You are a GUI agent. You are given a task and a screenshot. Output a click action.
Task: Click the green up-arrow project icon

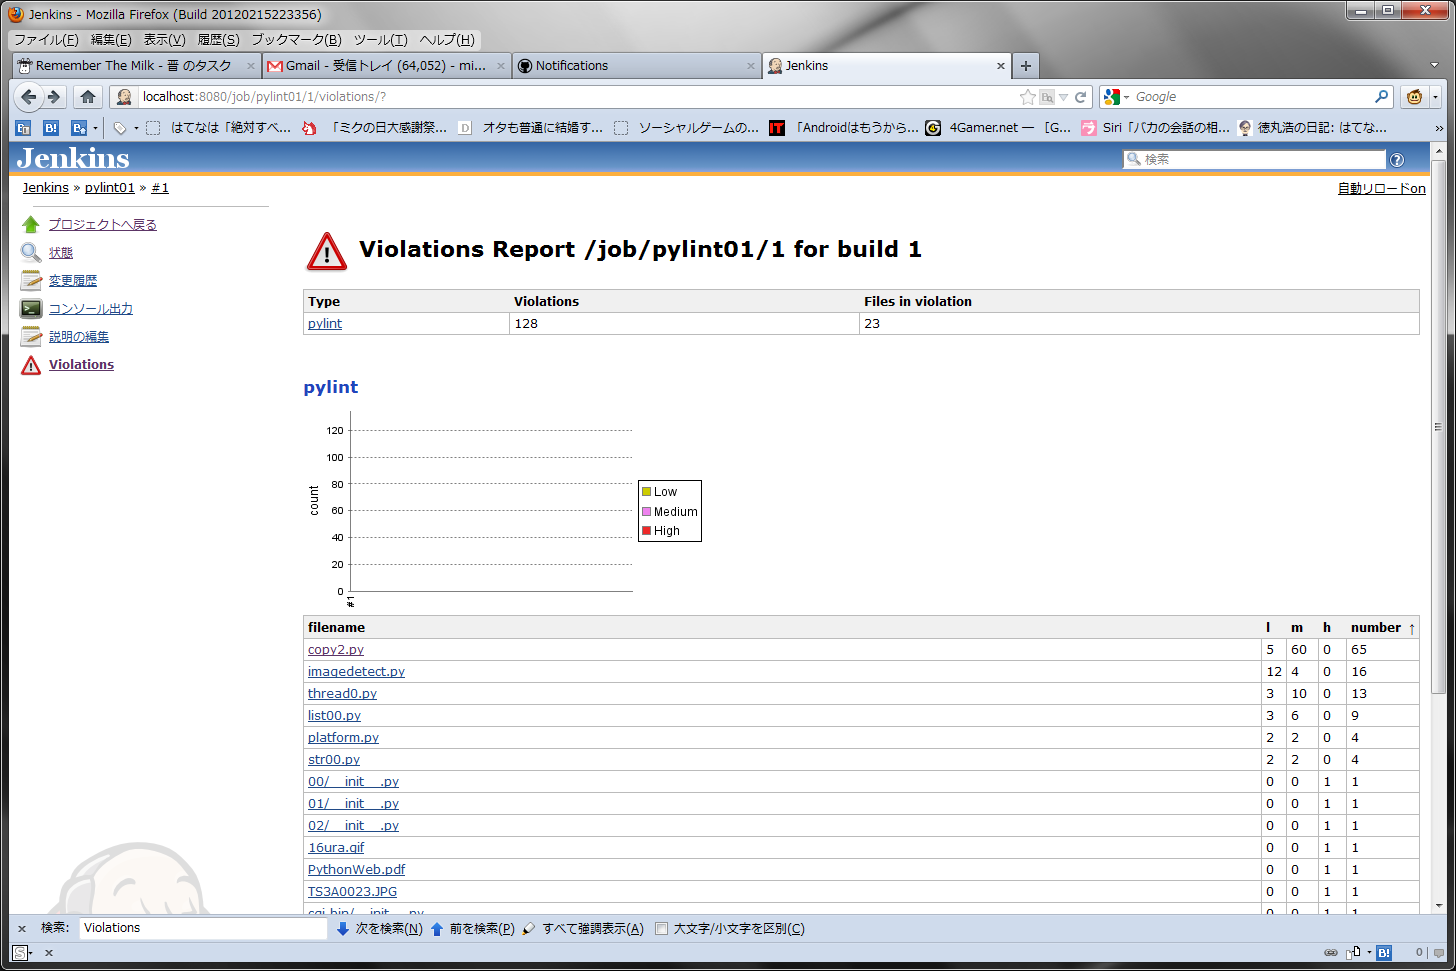click(31, 225)
